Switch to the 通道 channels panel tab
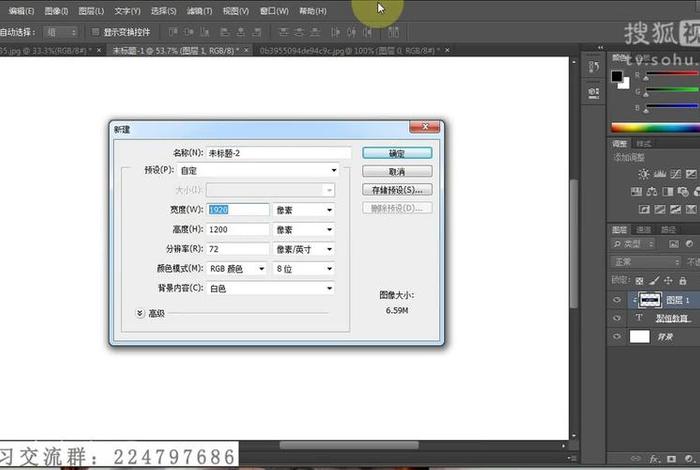This screenshot has width=700, height=470. (643, 229)
